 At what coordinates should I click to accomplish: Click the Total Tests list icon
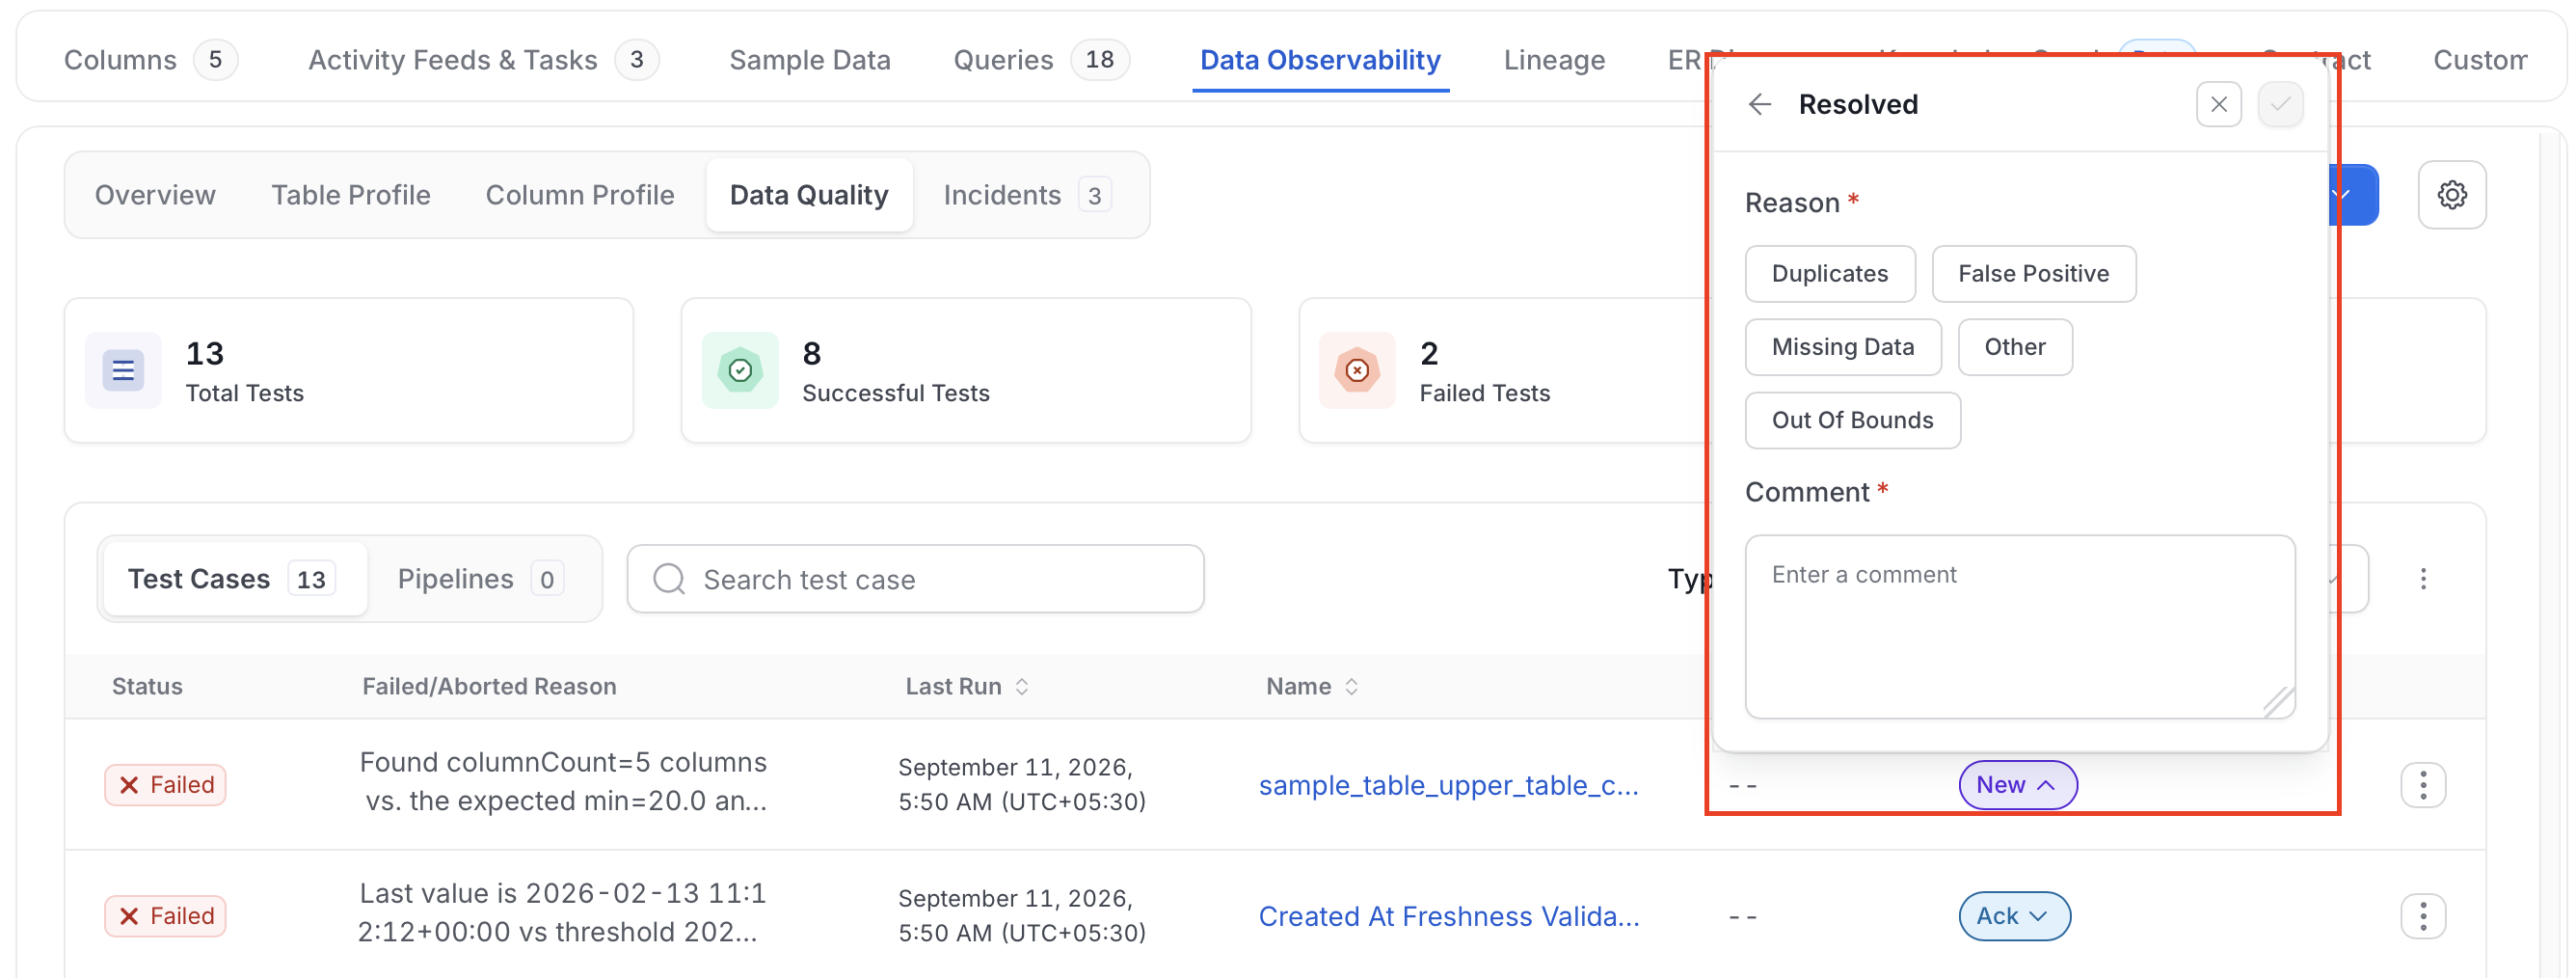[123, 370]
